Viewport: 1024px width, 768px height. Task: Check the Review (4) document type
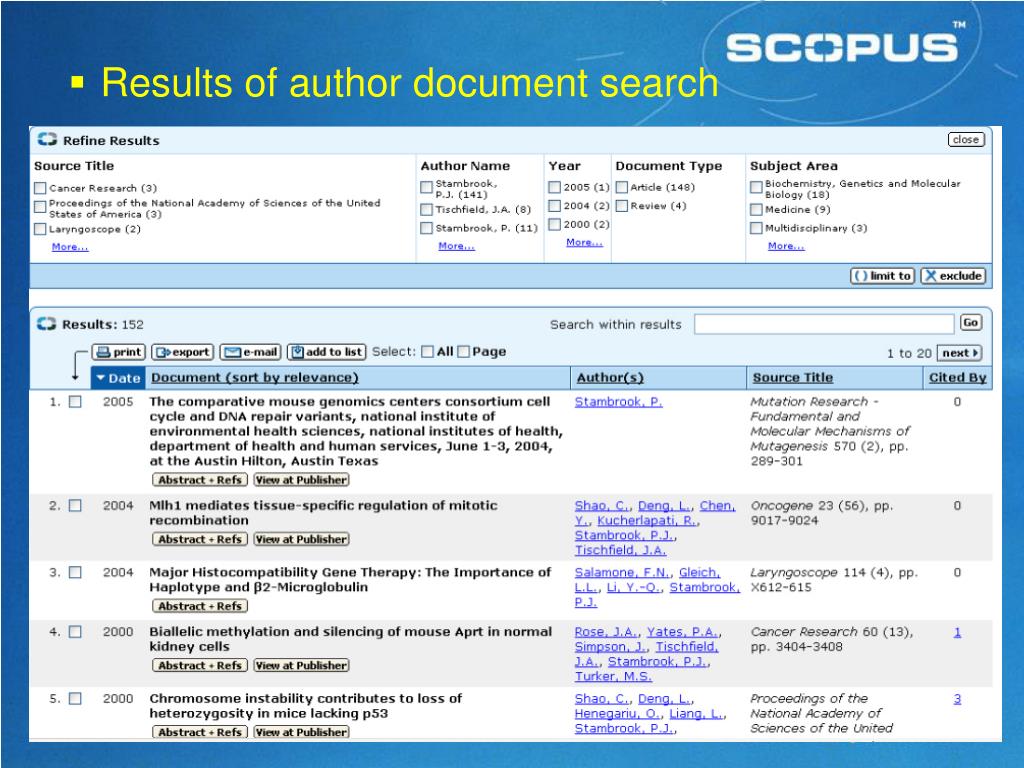click(622, 206)
